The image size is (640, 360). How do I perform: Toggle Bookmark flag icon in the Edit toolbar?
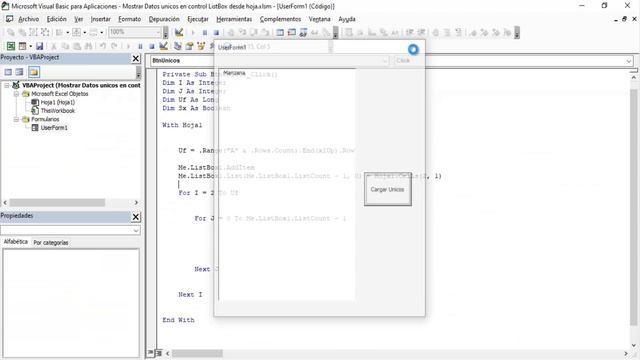473,32
